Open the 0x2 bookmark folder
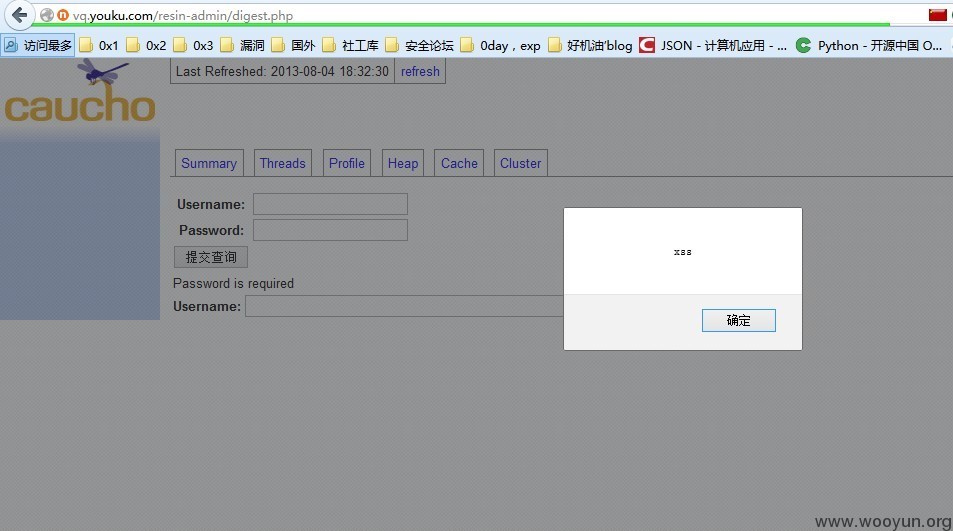Viewport: 953px width, 531px height. tap(146, 46)
